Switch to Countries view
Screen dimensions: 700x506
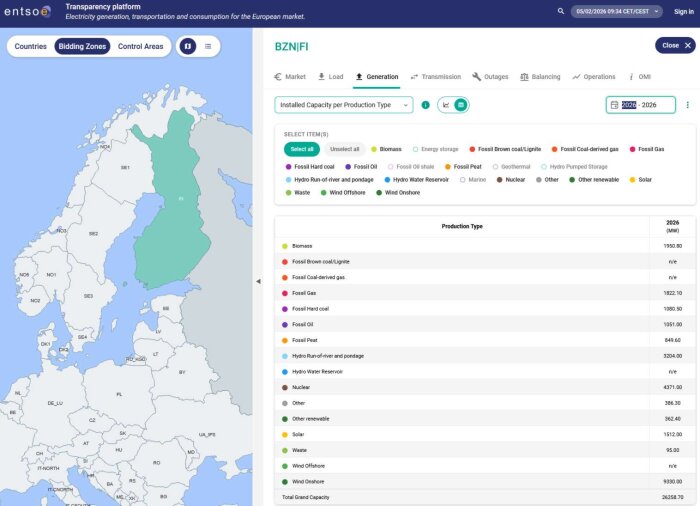(x=30, y=46)
